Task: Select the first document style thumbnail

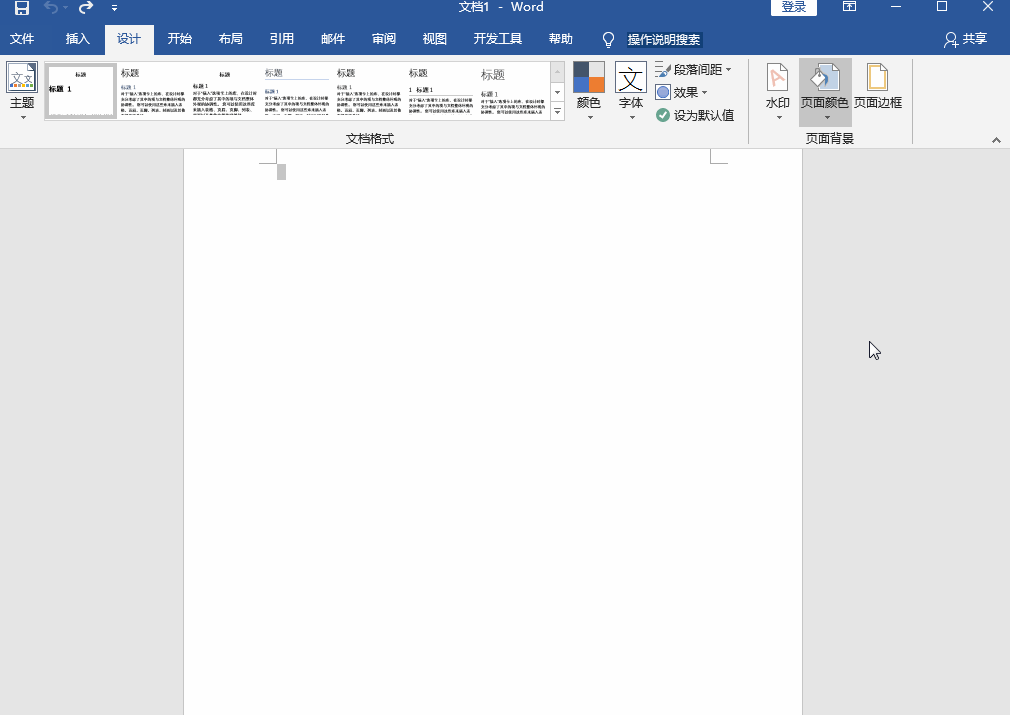Action: [80, 91]
